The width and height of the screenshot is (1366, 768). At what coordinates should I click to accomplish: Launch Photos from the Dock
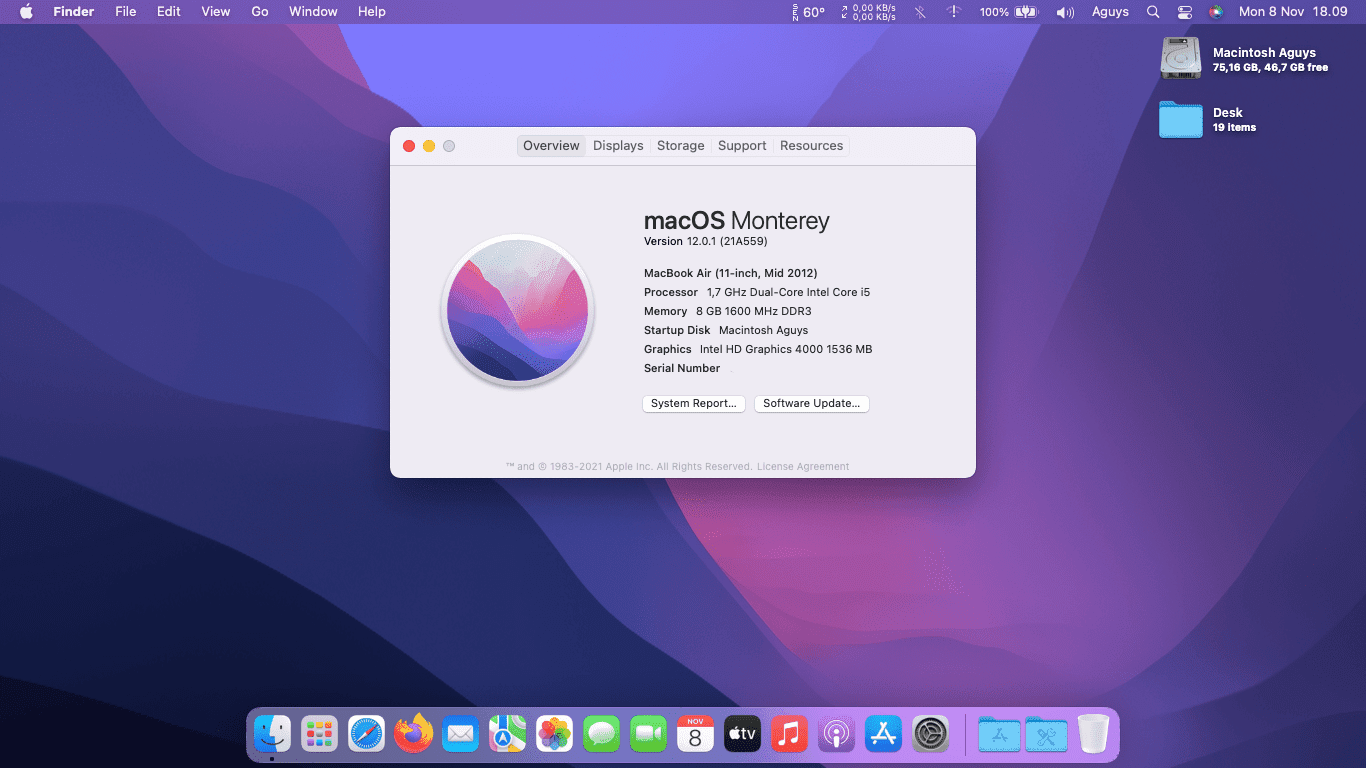(554, 735)
